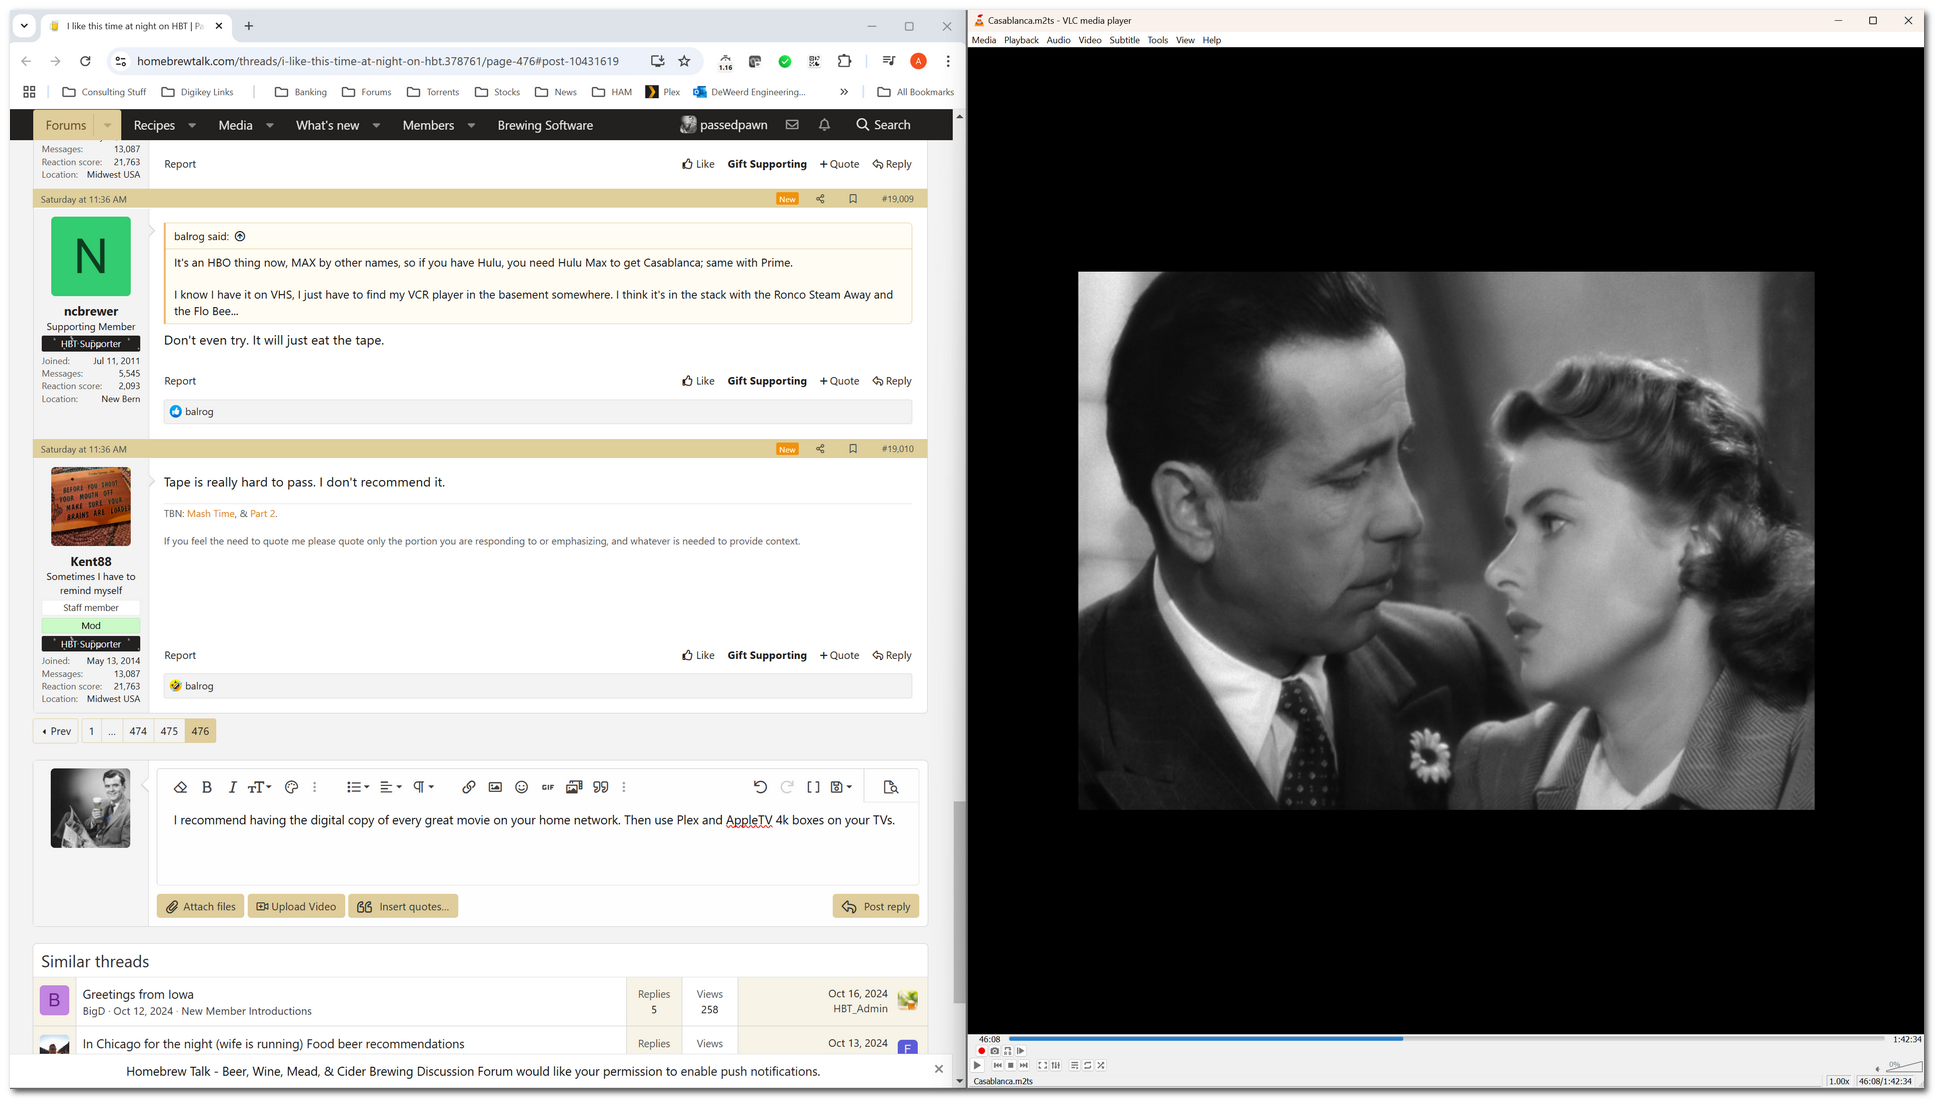Click the preview icon in reply editor
Viewport: 1935px width, 1100px height.
(891, 787)
